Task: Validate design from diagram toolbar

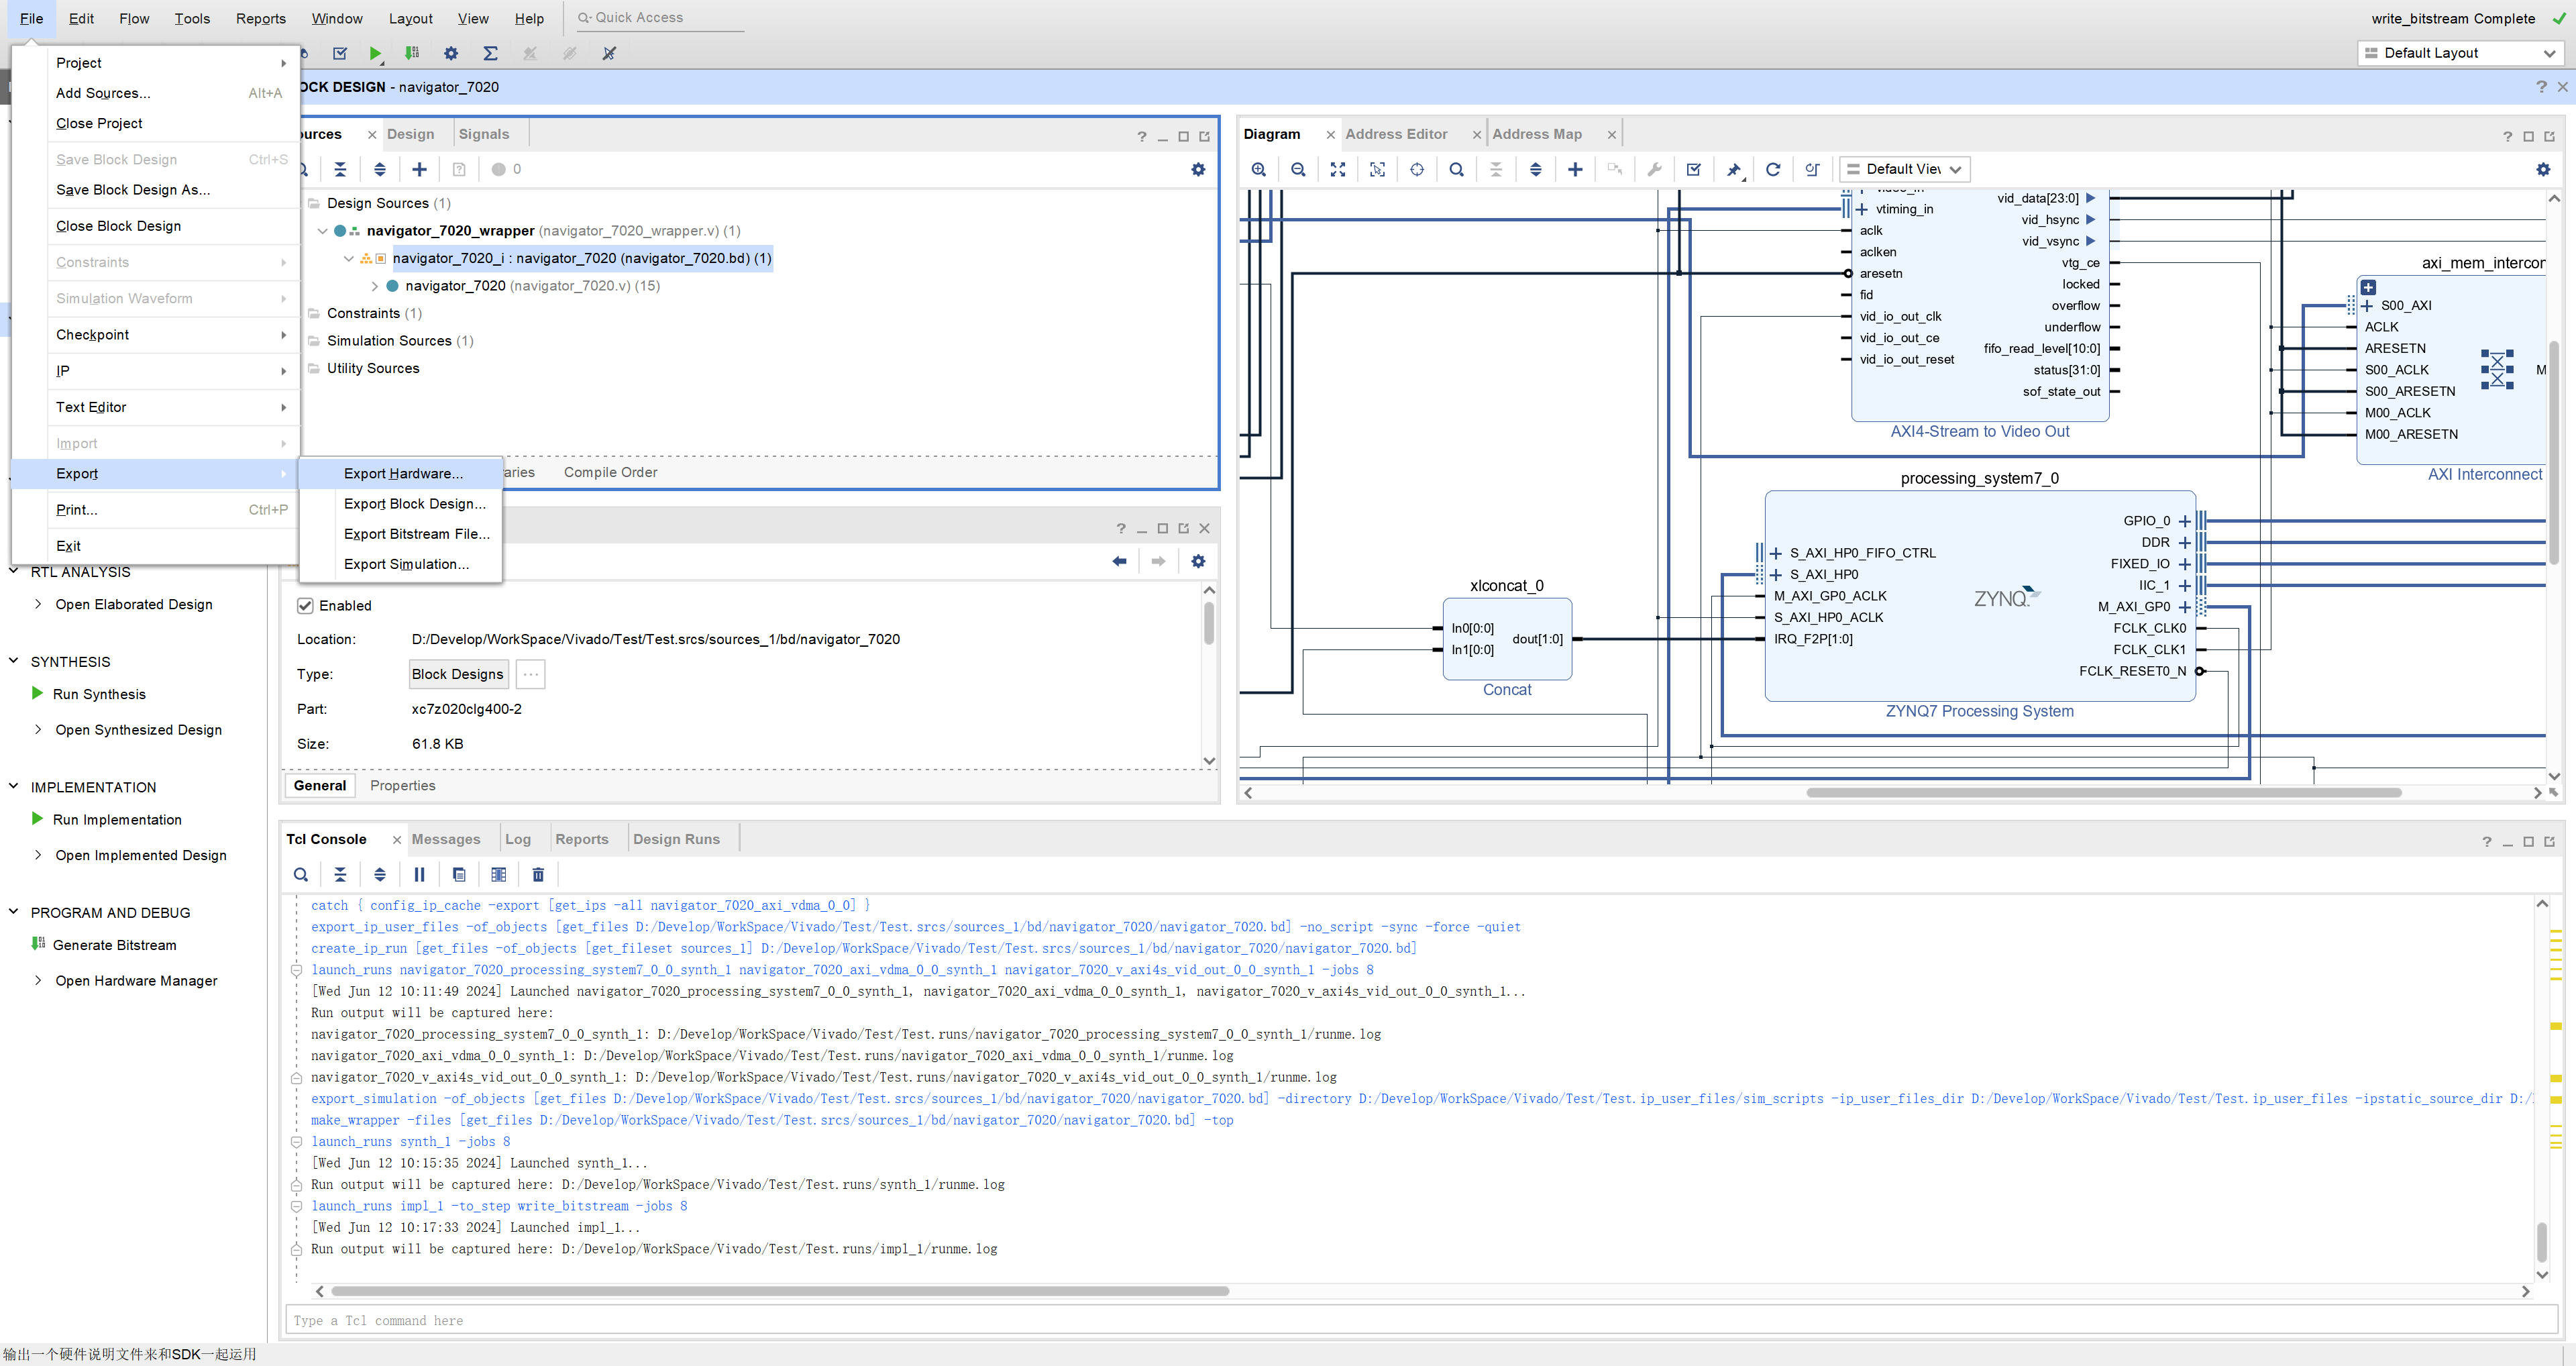Action: point(1693,169)
